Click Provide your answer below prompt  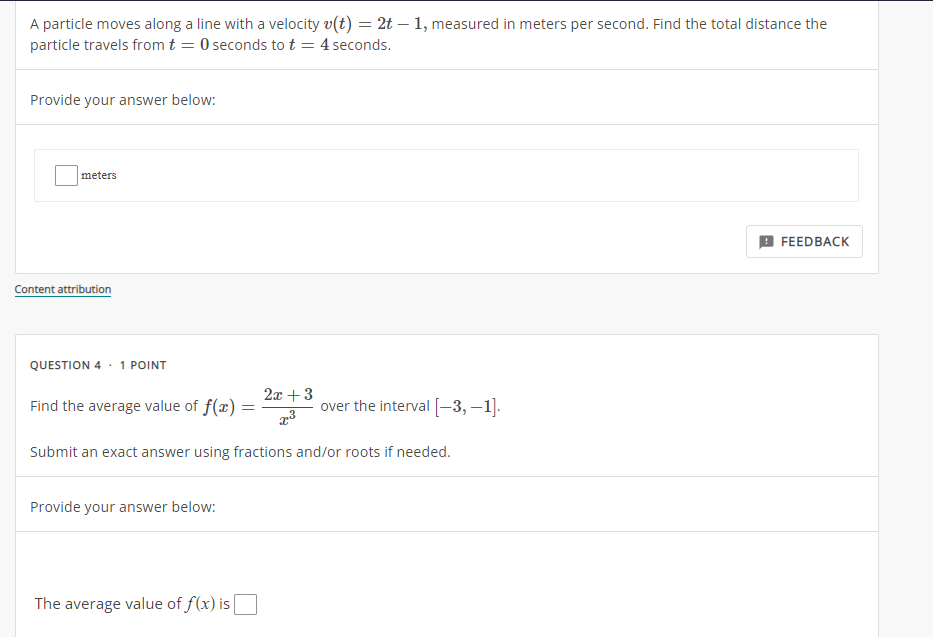pyautogui.click(x=122, y=99)
